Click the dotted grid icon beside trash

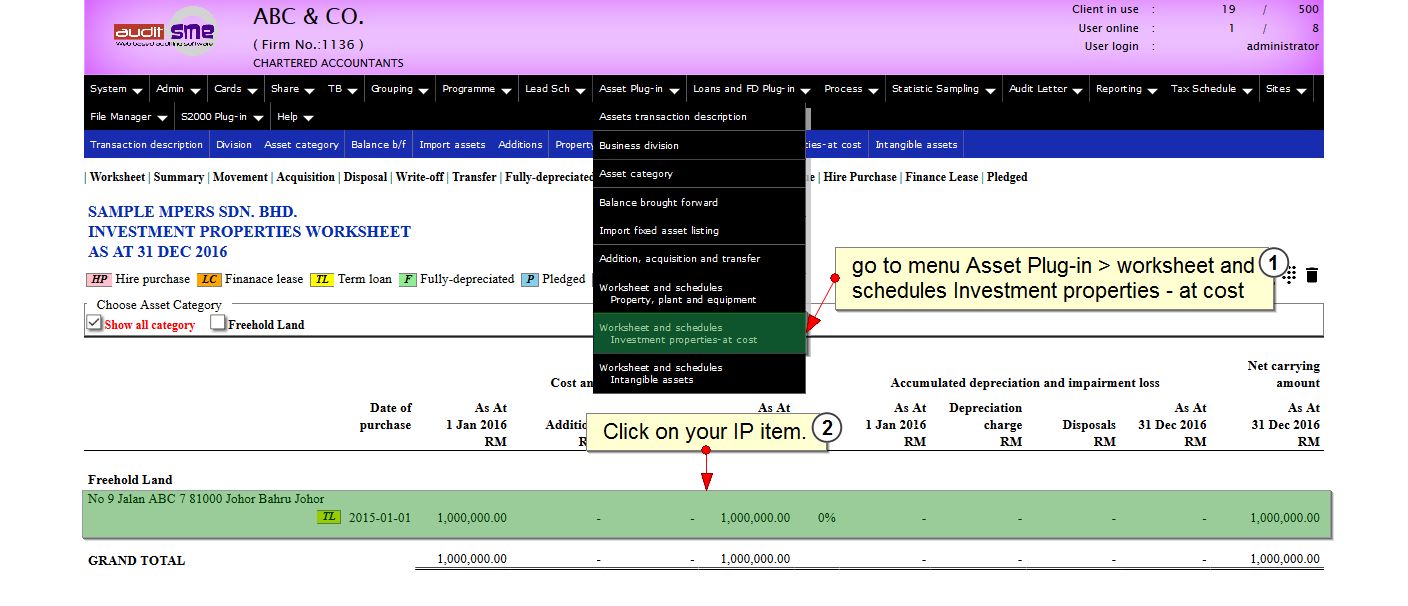1290,275
